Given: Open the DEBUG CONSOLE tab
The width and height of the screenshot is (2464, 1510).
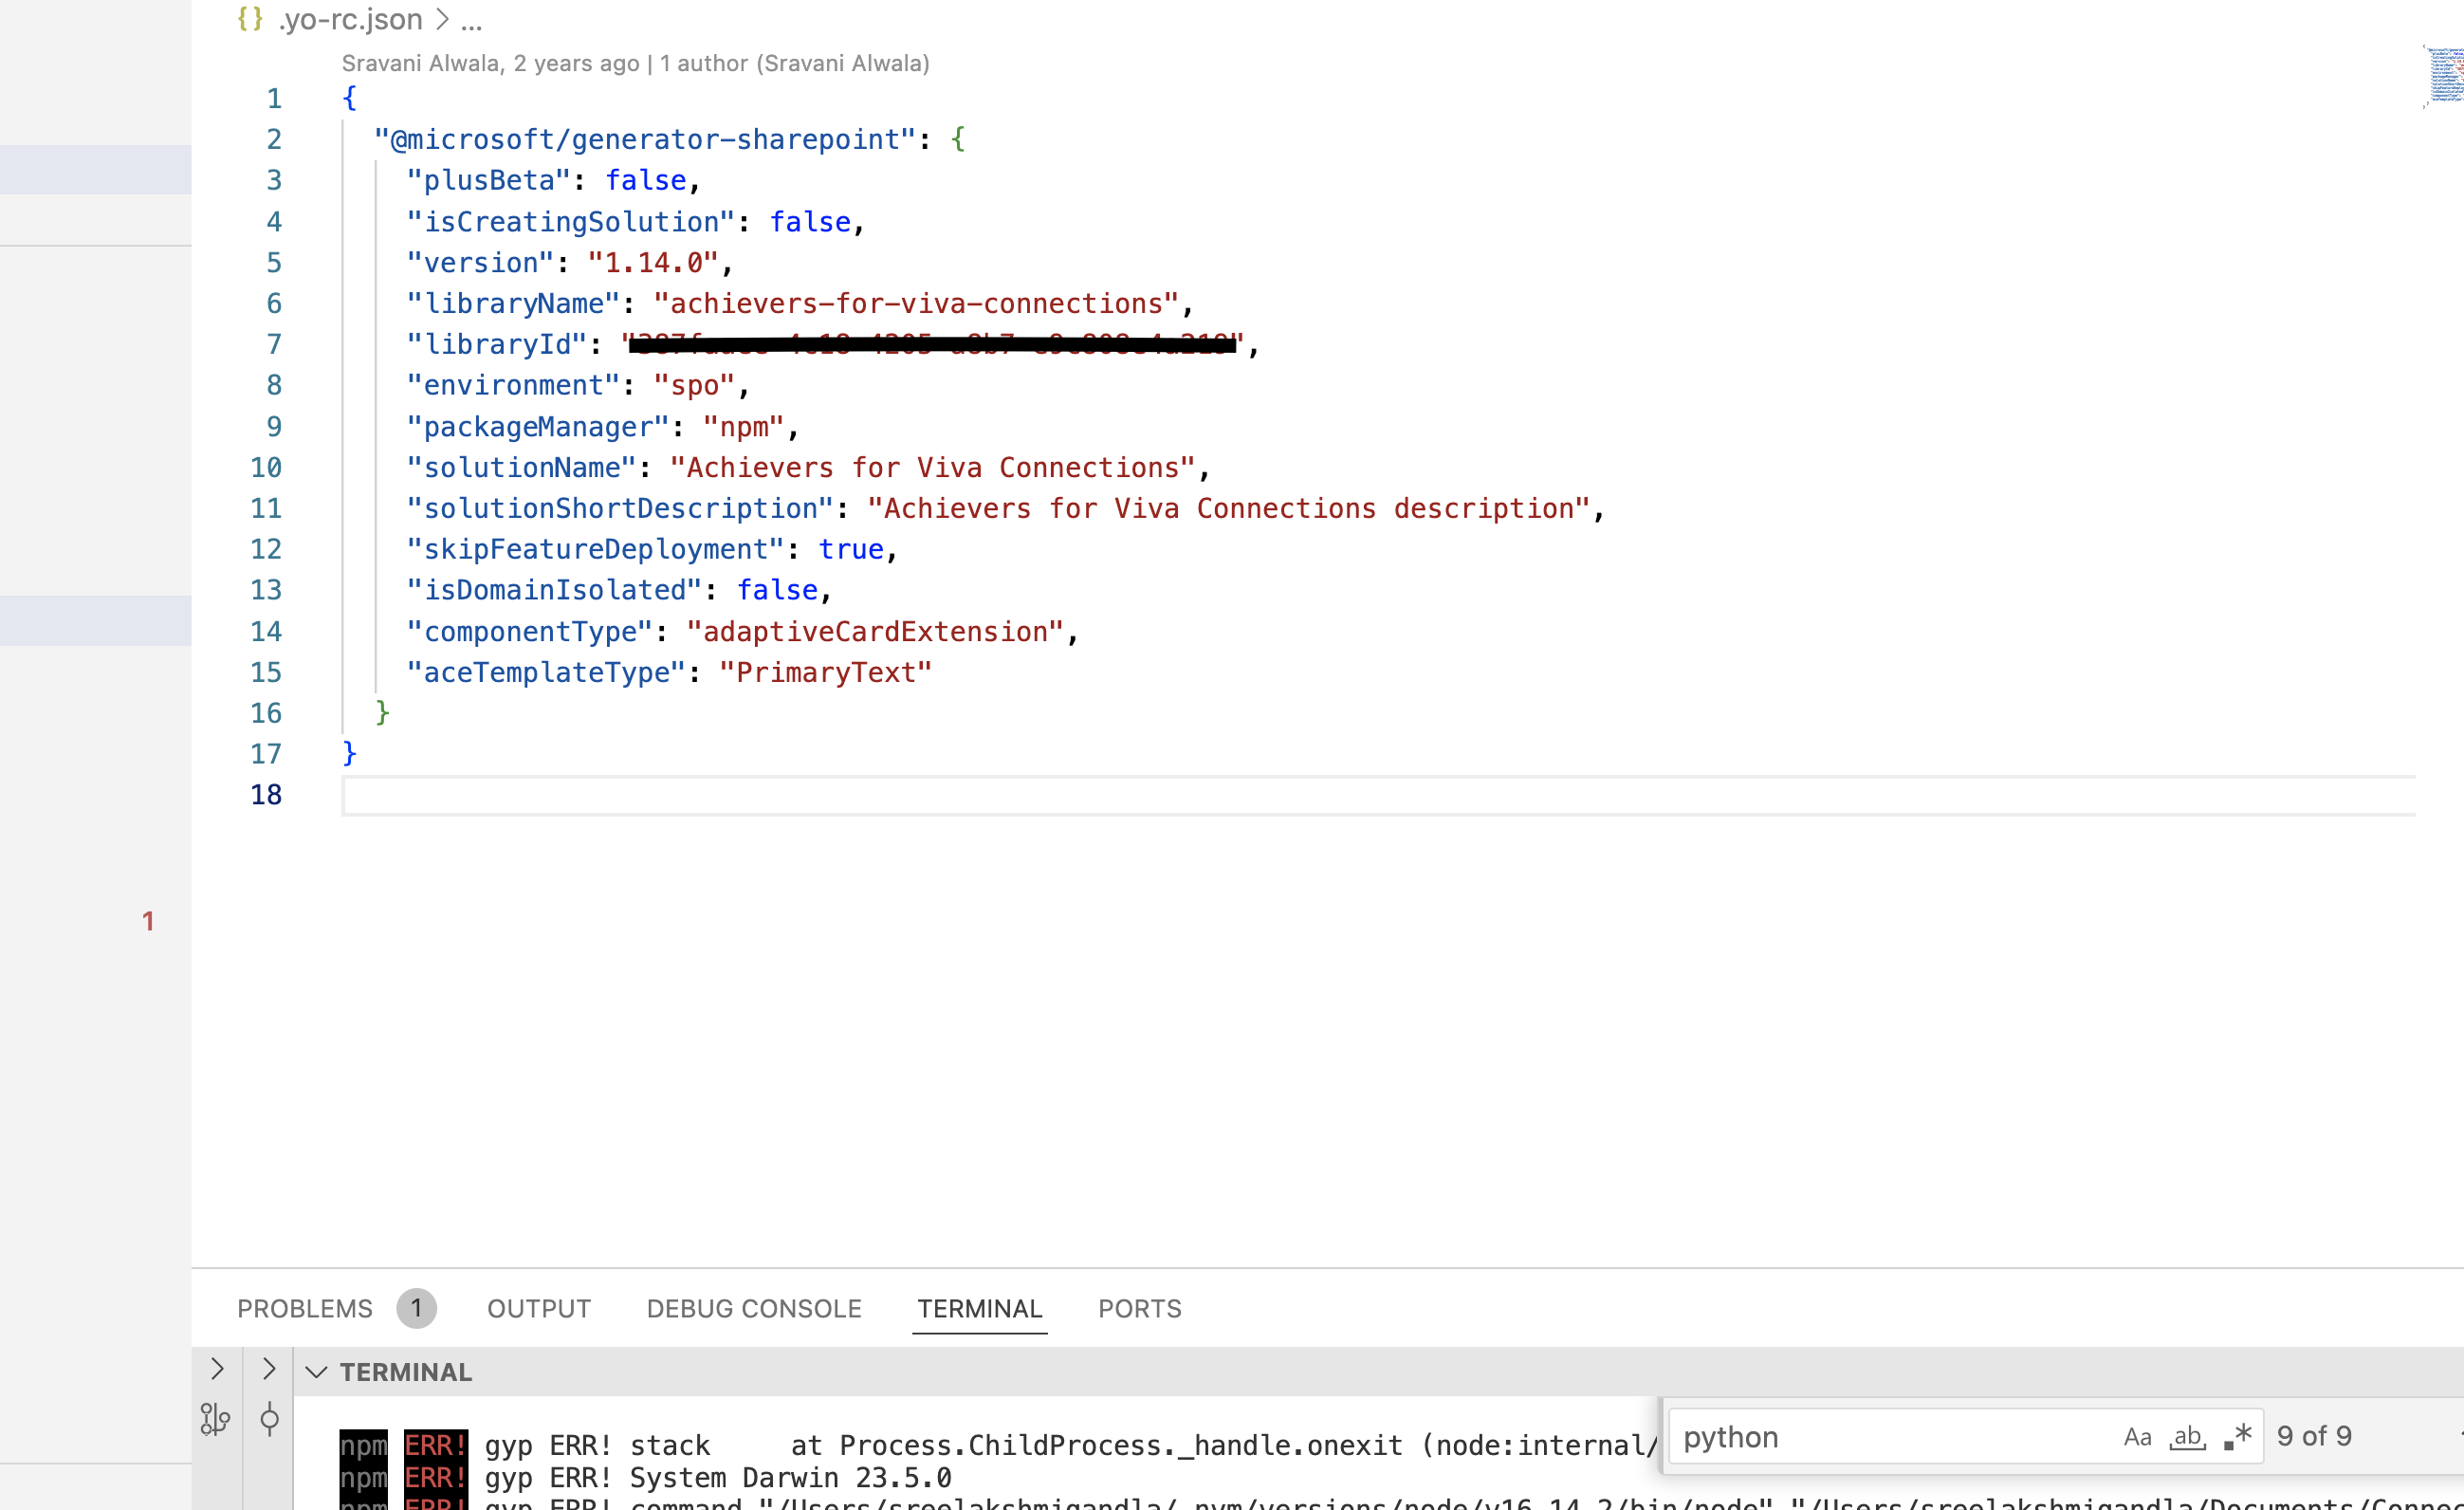Looking at the screenshot, I should click(x=754, y=1308).
